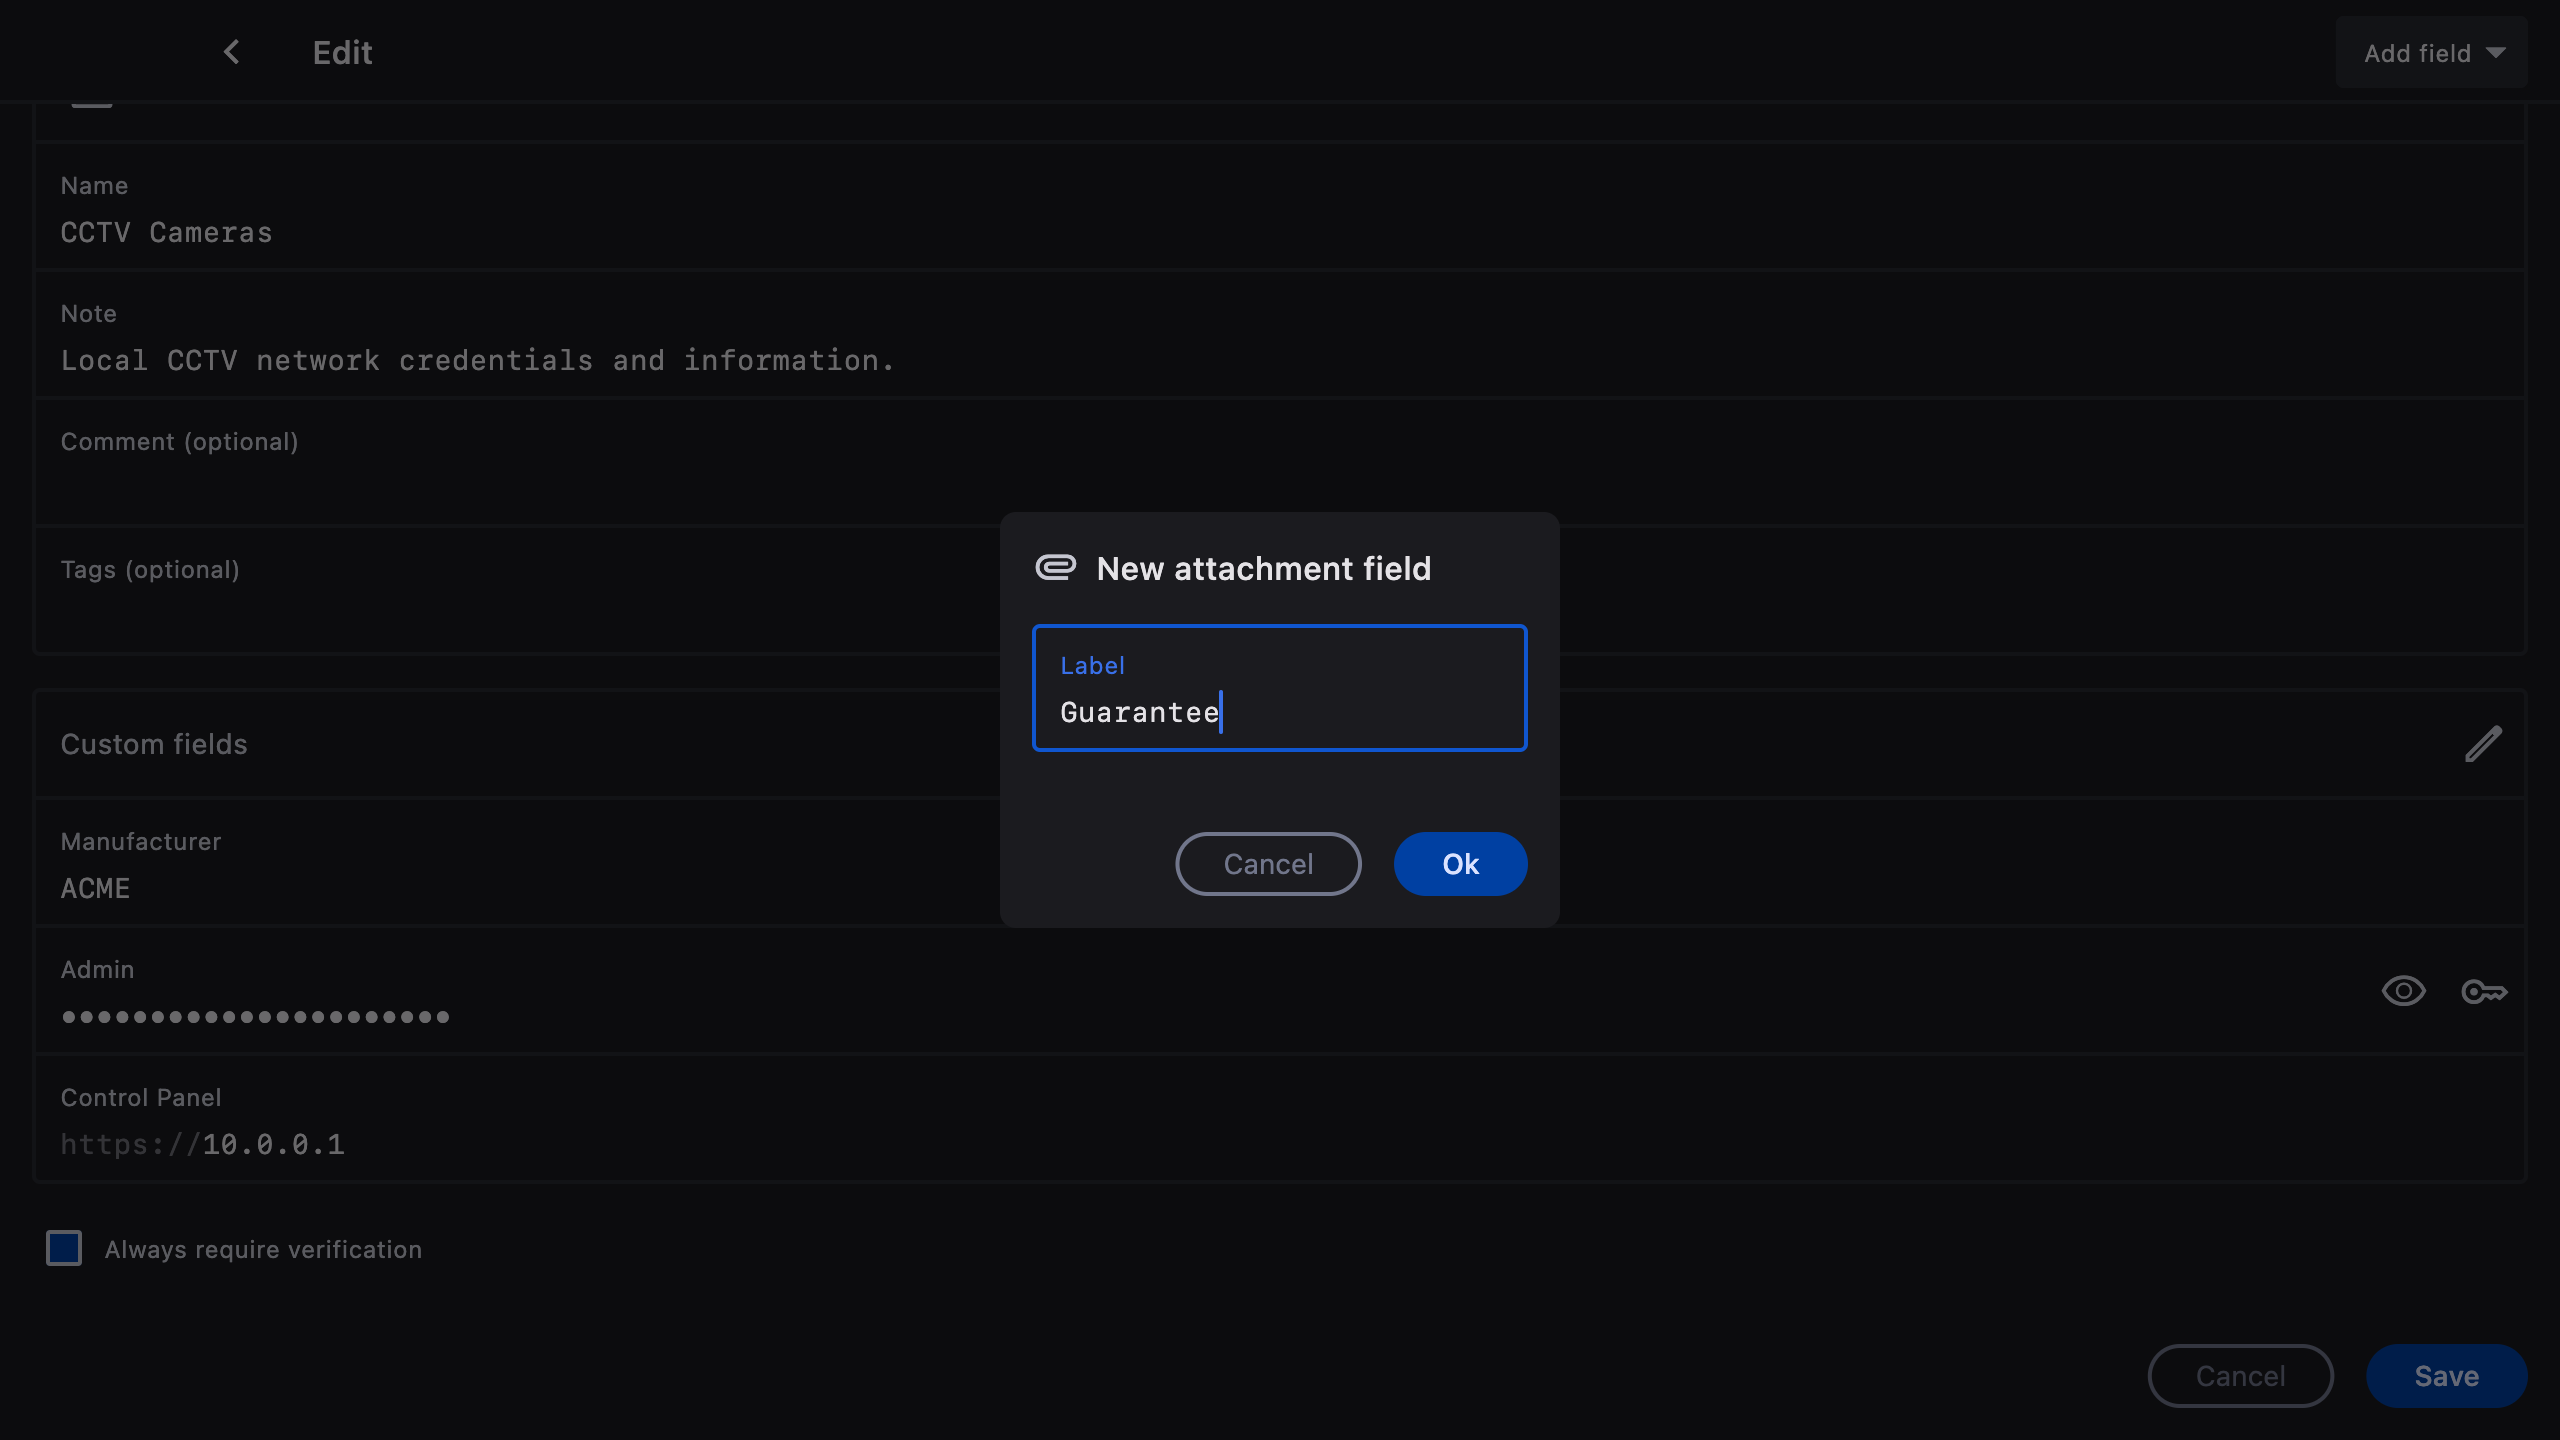The width and height of the screenshot is (2560, 1440).
Task: Click Ok in the attachment dialog
Action: (1460, 864)
